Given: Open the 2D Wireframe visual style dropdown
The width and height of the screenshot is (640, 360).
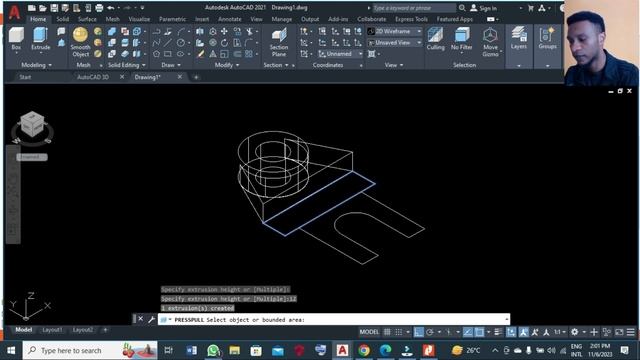Looking at the screenshot, I should click(x=395, y=31).
